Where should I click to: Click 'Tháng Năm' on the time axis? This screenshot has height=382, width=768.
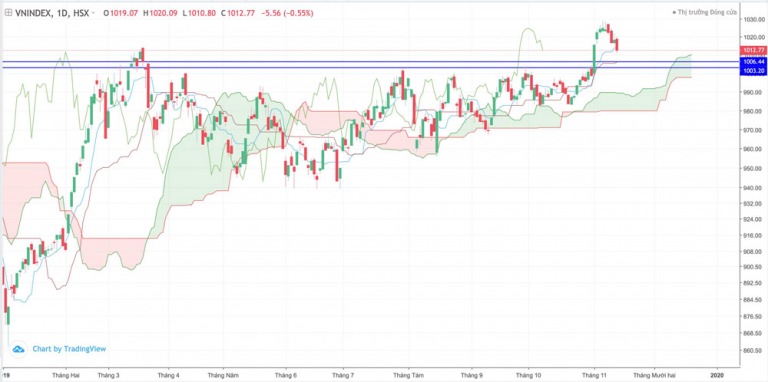click(223, 376)
